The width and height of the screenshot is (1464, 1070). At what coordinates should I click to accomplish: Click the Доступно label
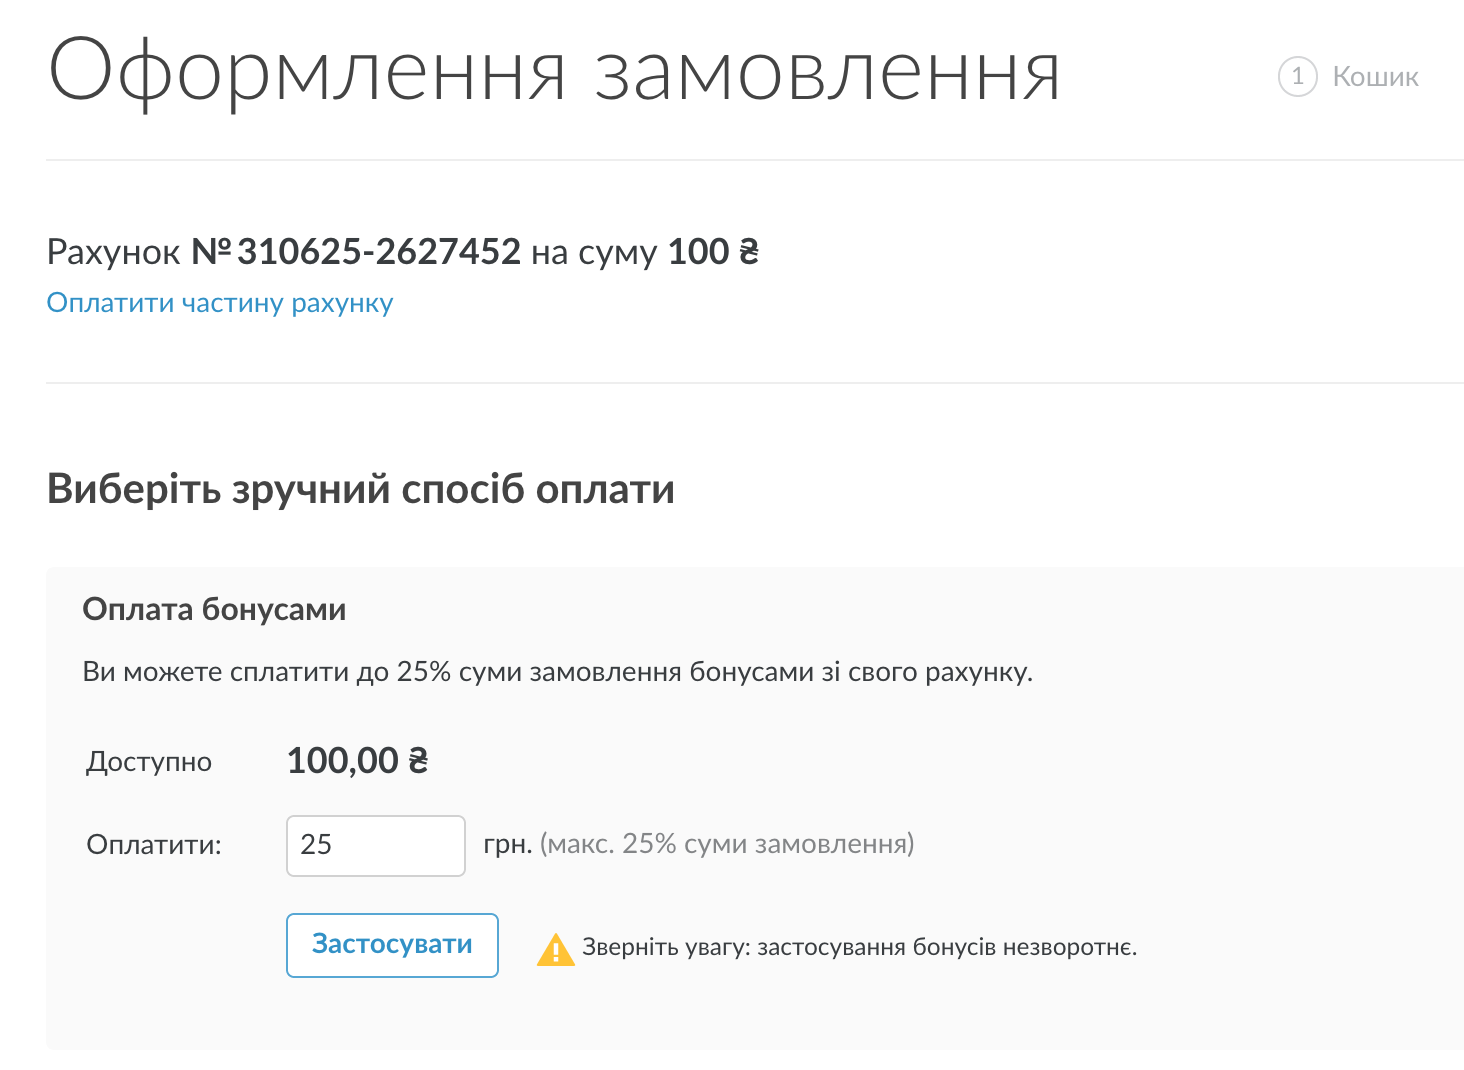click(x=149, y=762)
